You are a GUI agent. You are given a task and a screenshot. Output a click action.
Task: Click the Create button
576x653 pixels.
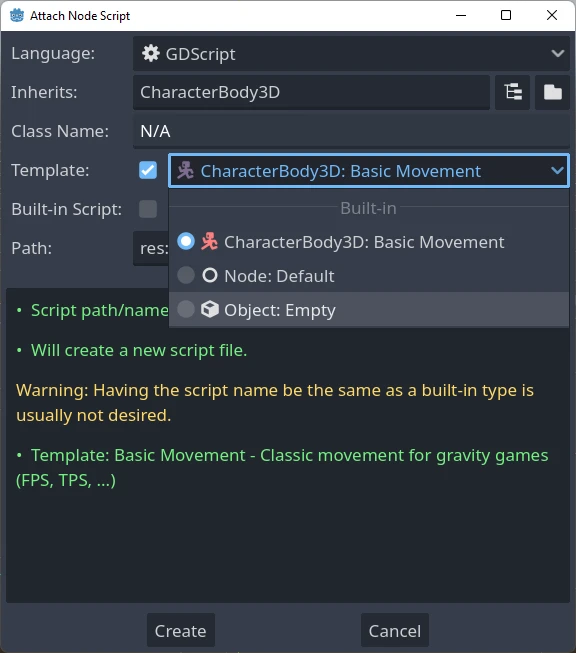(x=181, y=630)
